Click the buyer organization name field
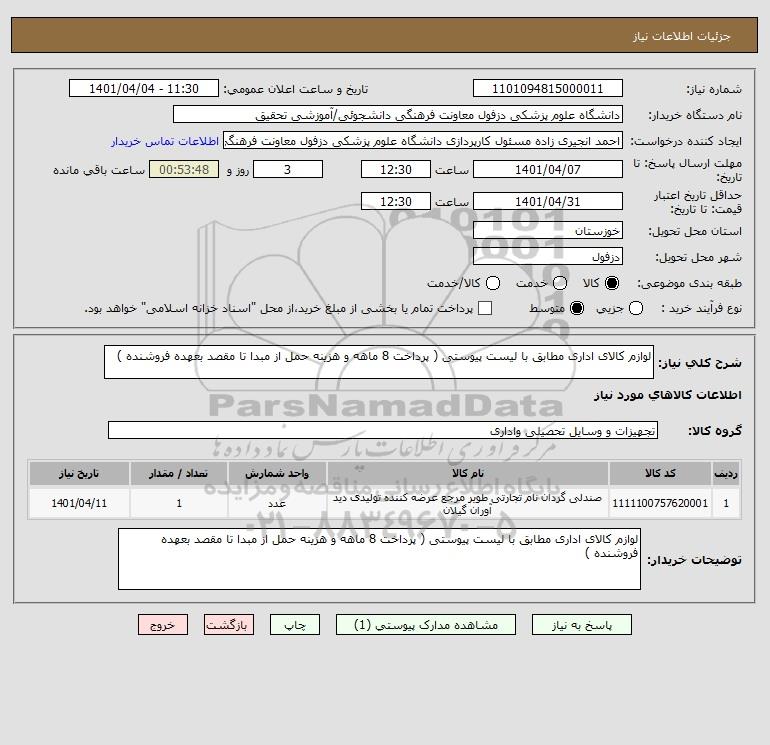 point(398,115)
